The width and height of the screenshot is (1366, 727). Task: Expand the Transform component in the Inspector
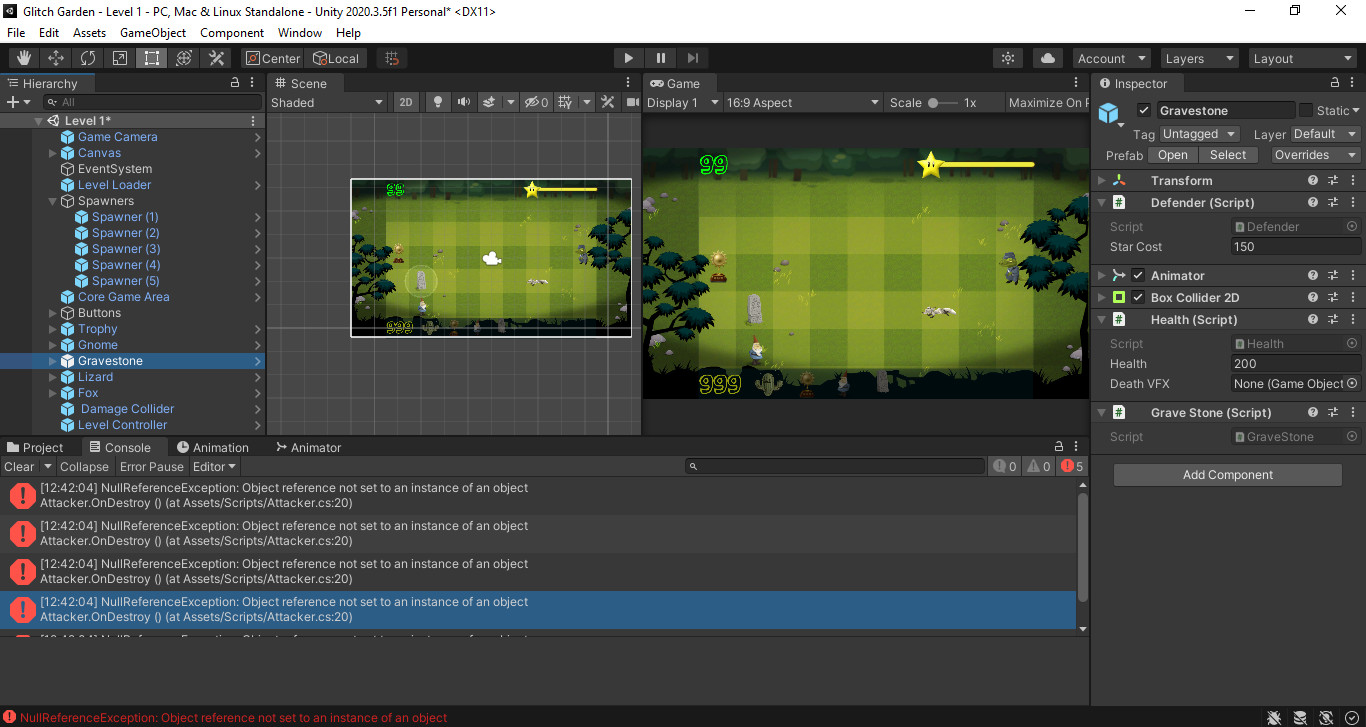[1102, 180]
